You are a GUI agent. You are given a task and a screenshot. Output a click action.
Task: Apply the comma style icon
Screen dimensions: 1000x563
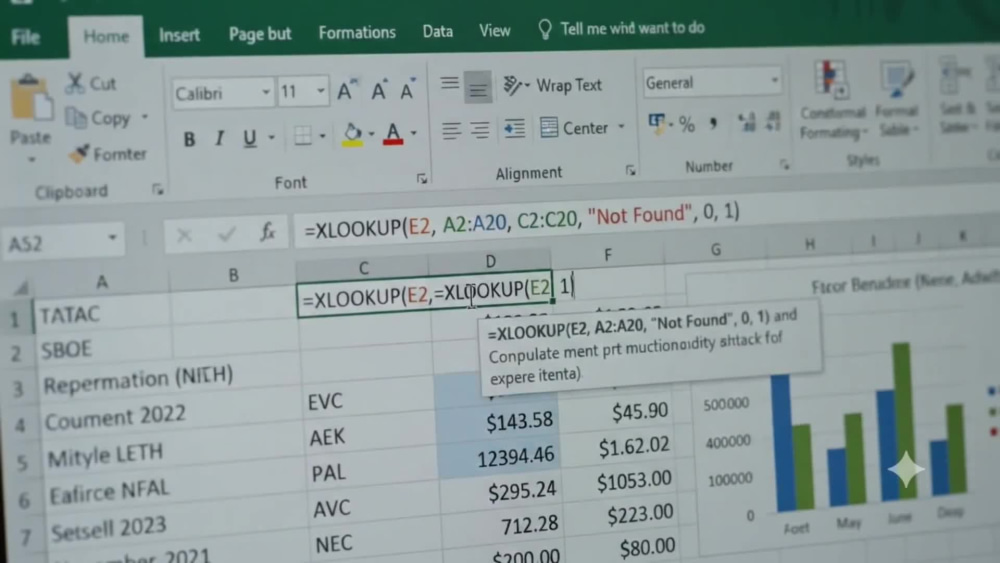point(714,122)
